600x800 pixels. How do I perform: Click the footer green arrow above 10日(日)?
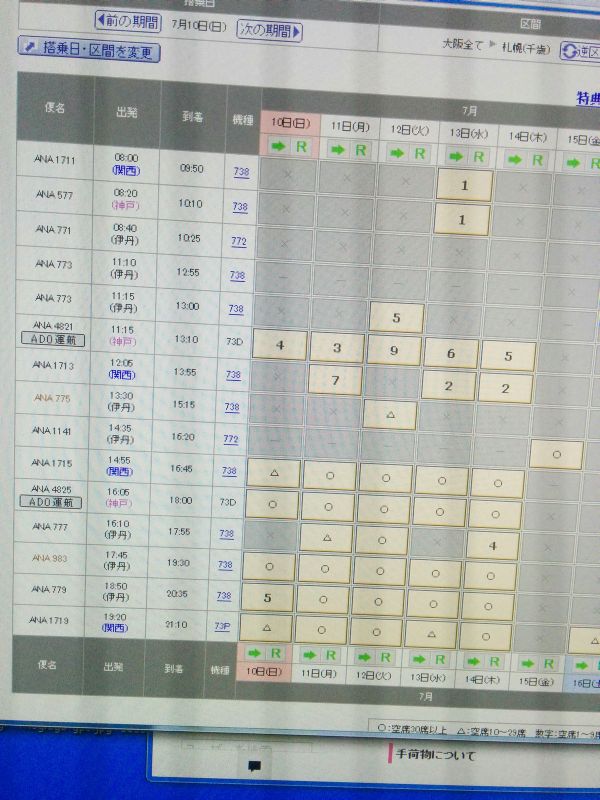coord(254,653)
